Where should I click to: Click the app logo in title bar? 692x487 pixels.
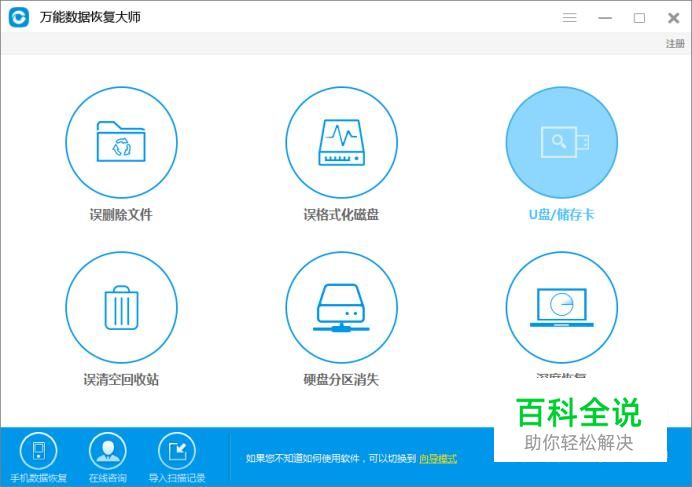click(19, 17)
